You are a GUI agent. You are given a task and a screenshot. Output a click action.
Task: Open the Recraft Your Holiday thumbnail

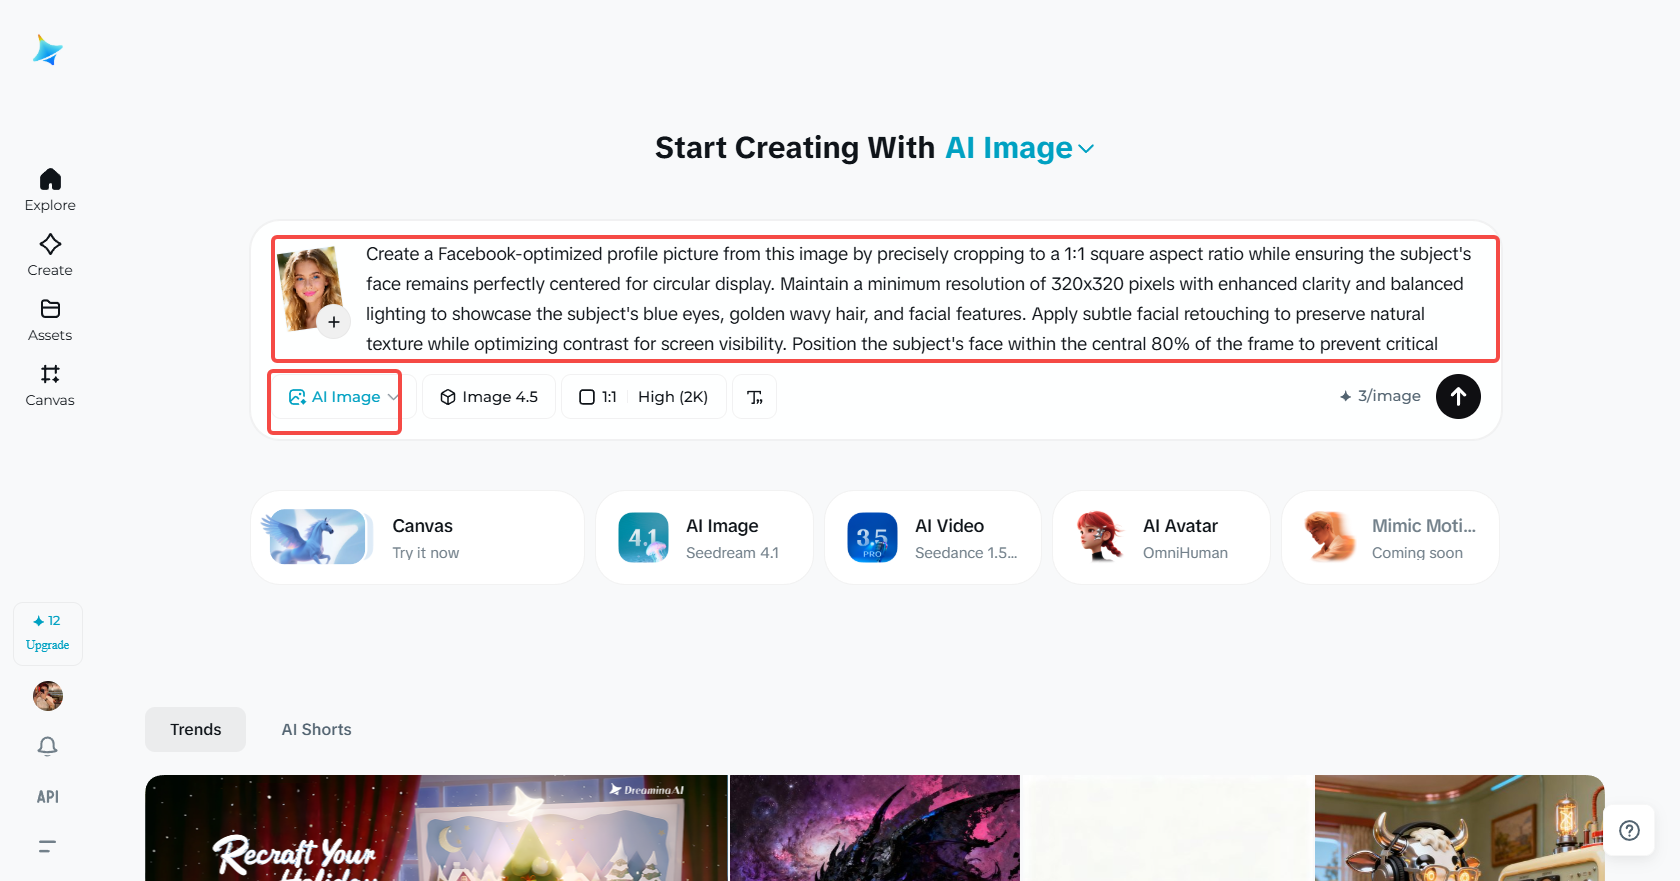436,828
